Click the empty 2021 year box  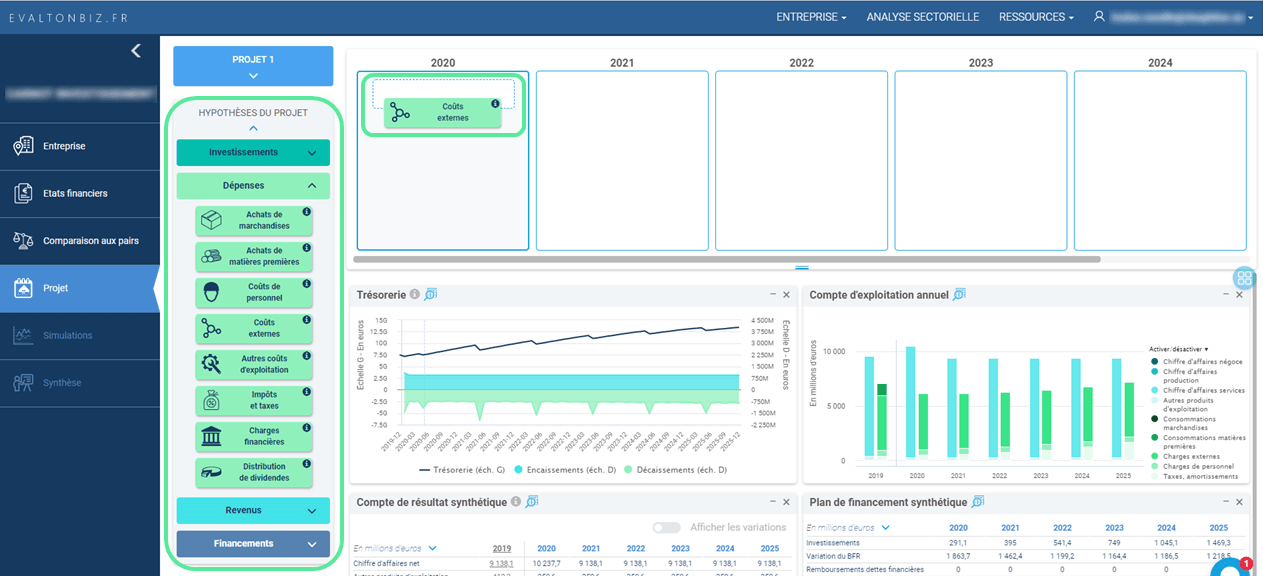point(622,160)
